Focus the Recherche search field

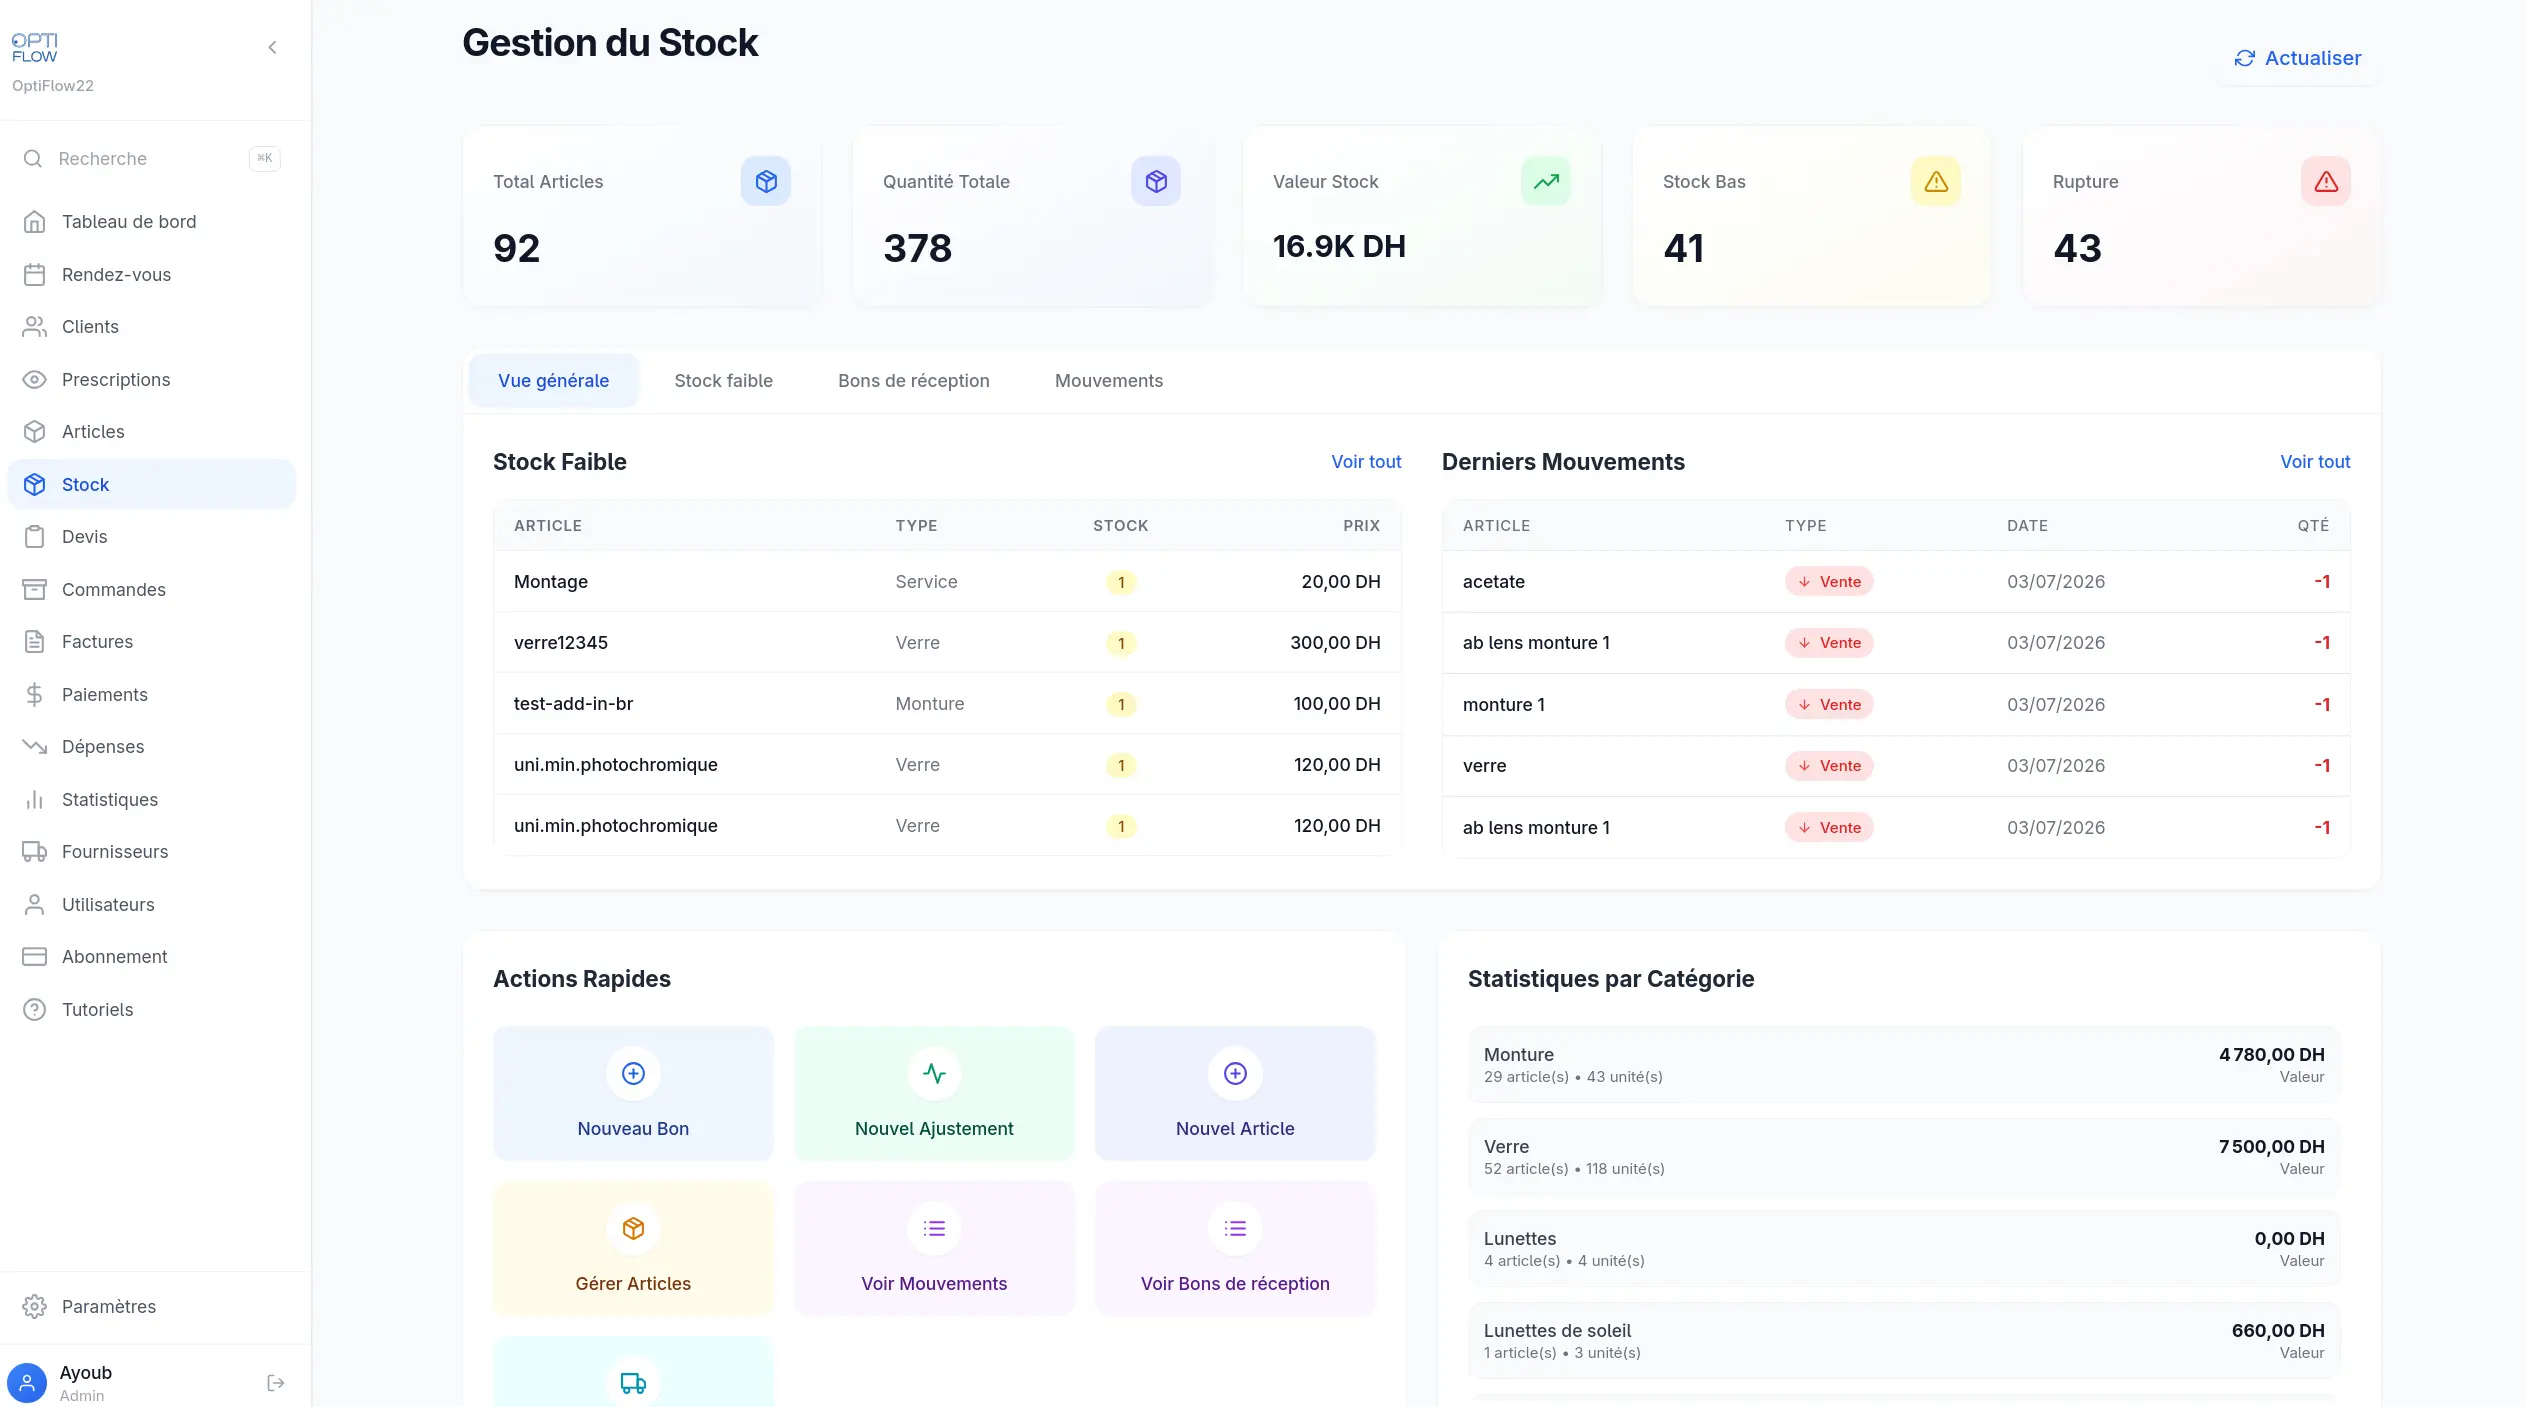click(152, 158)
